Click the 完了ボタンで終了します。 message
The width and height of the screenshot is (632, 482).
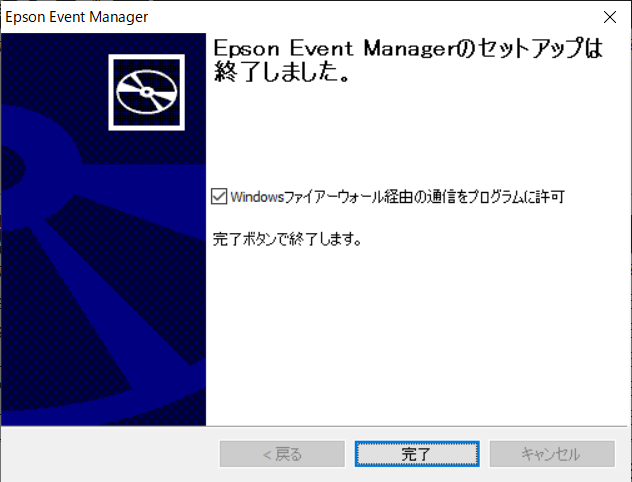coord(287,239)
